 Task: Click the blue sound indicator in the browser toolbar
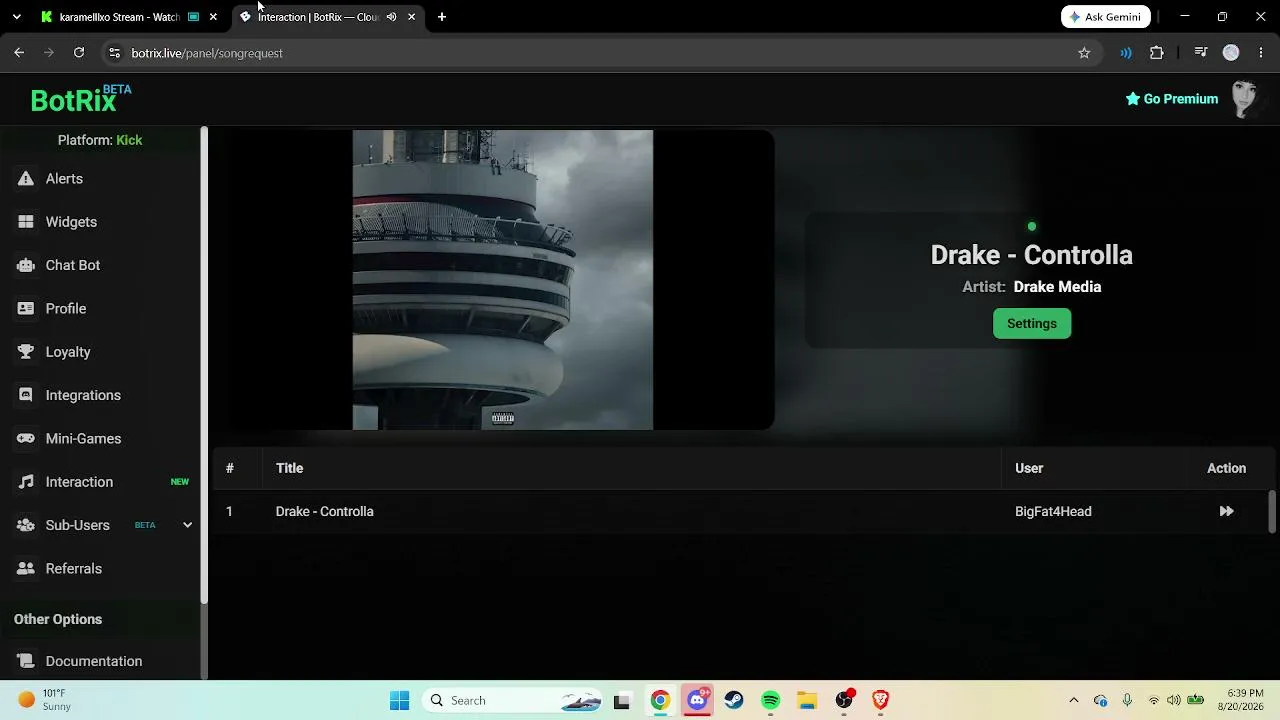pyautogui.click(x=1126, y=53)
